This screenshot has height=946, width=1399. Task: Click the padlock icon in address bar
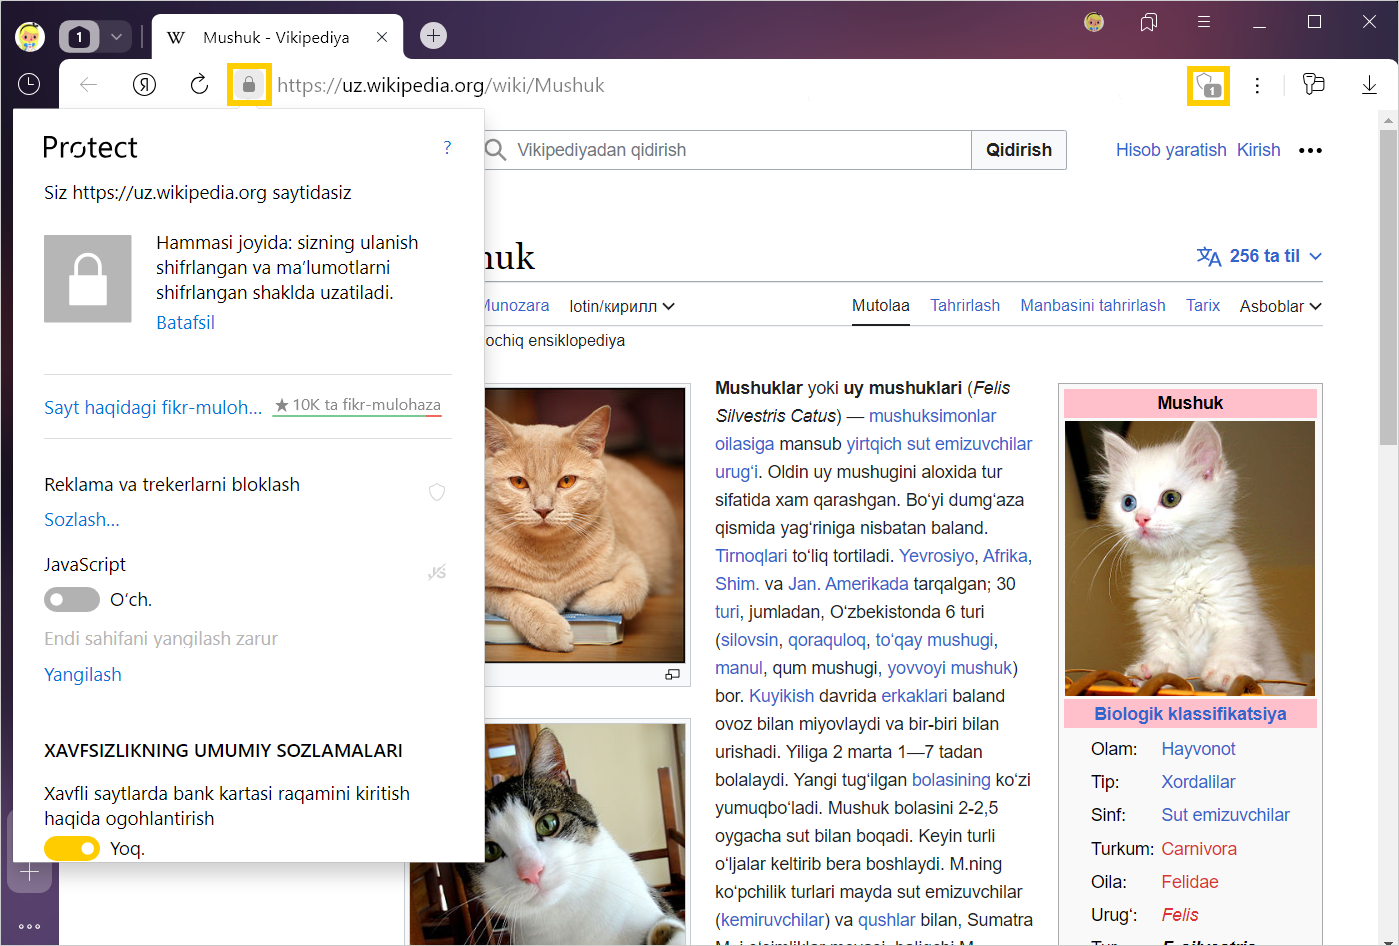tap(248, 85)
